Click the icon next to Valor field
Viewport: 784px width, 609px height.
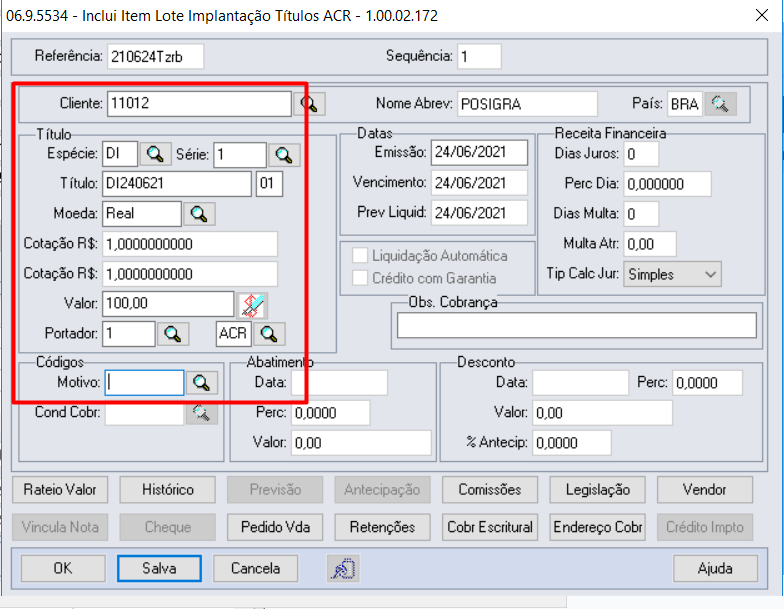click(x=252, y=304)
